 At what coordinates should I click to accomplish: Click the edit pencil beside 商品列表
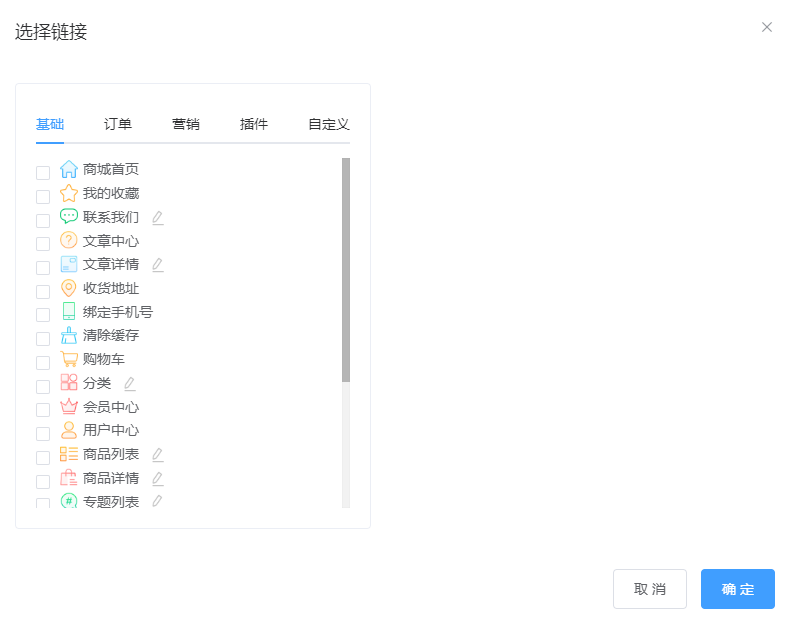(x=157, y=455)
